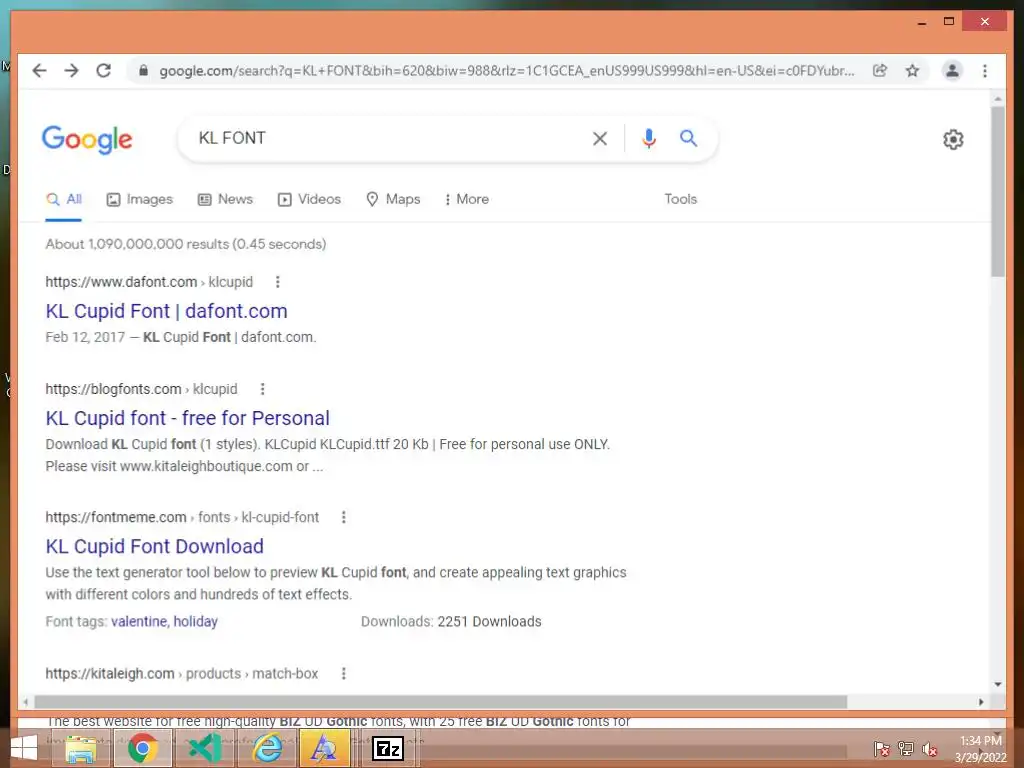The image size is (1024, 768).
Task: Open KL Cupid font free for Personal
Action: coord(187,418)
